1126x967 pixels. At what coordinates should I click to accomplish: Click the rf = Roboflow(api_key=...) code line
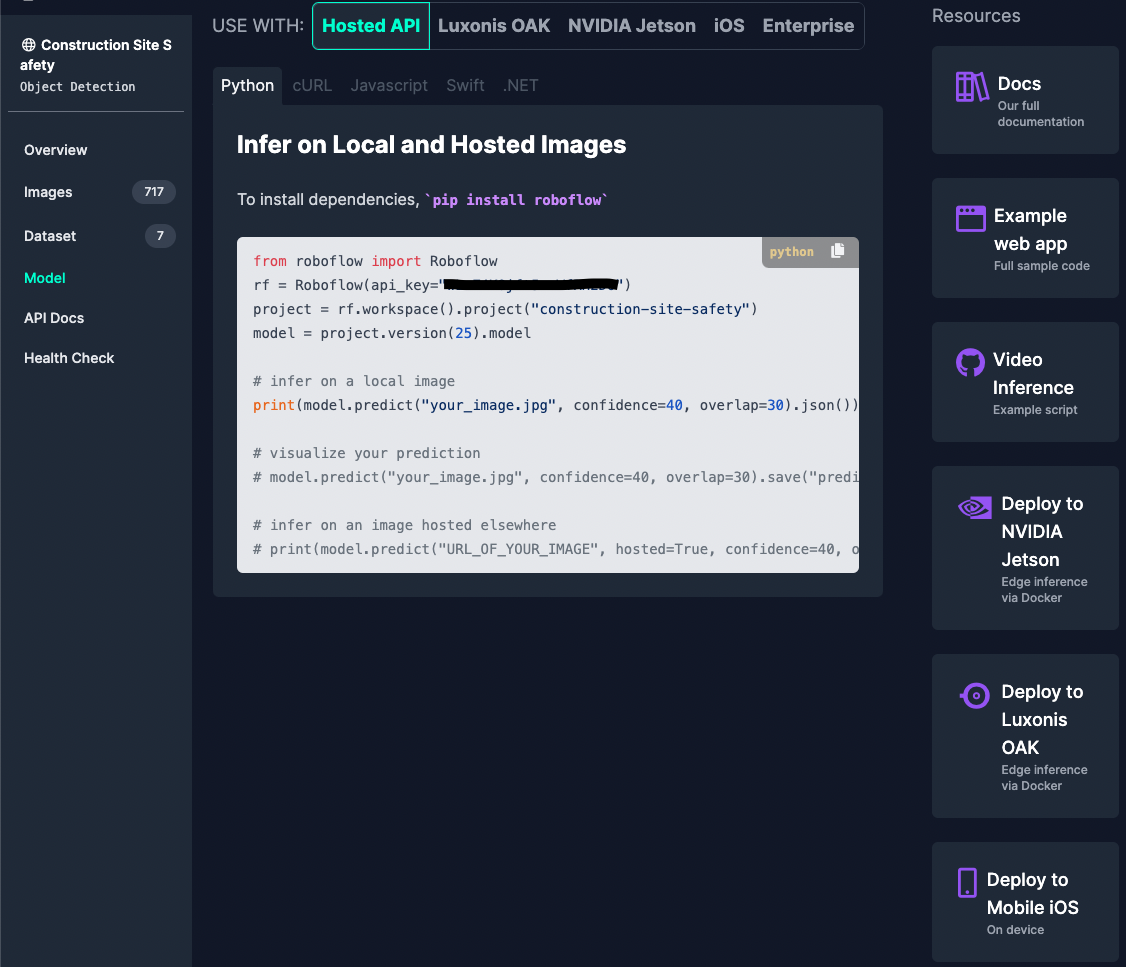click(442, 285)
